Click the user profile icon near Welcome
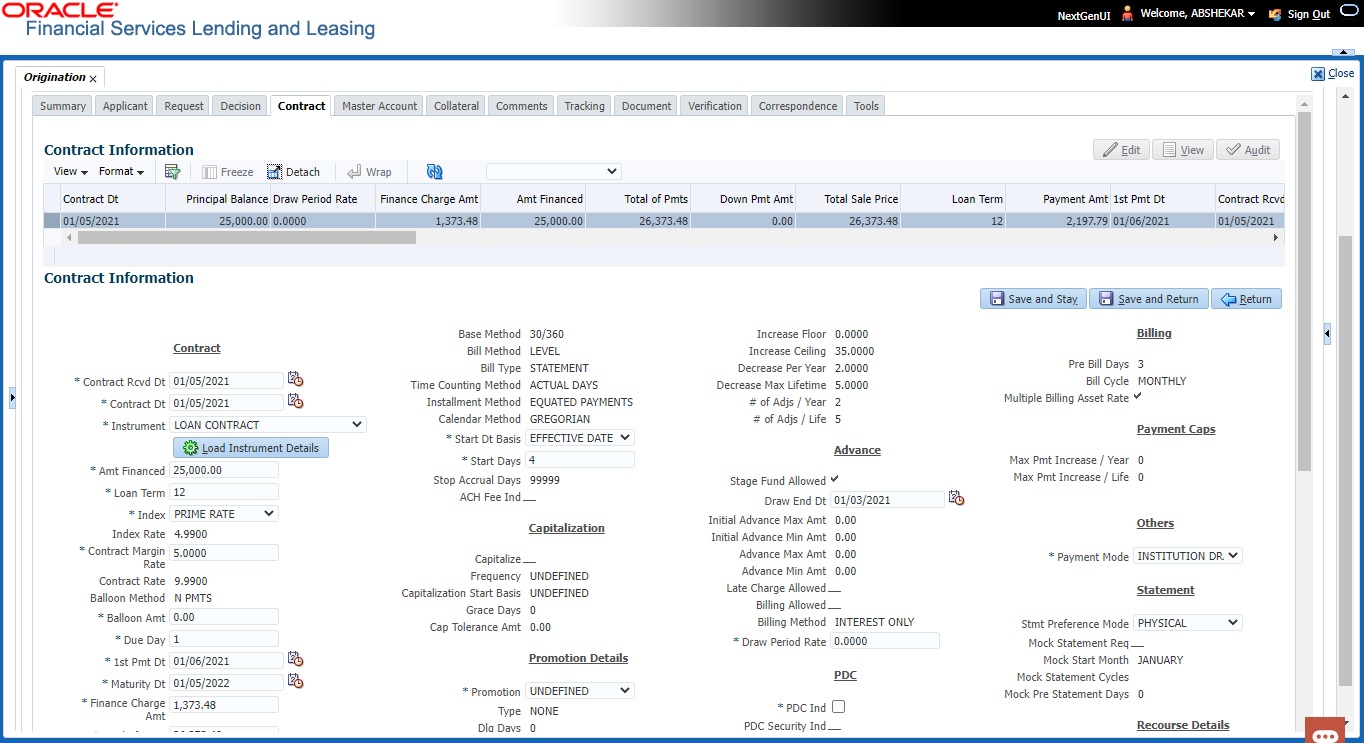This screenshot has height=743, width=1364. 1127,14
